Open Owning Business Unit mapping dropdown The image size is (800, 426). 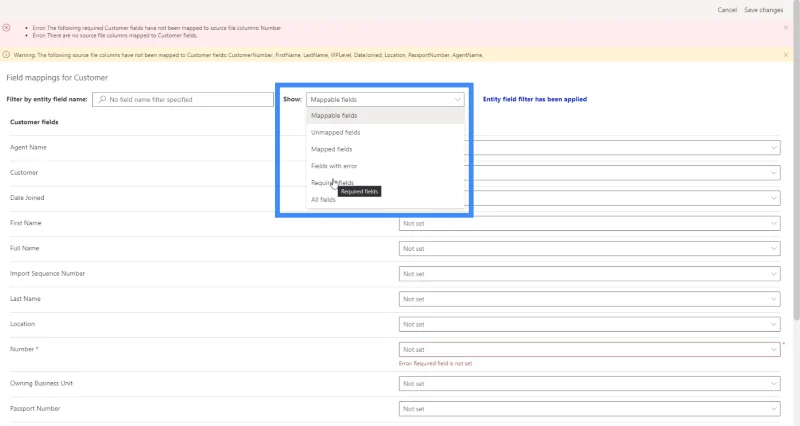(x=589, y=384)
